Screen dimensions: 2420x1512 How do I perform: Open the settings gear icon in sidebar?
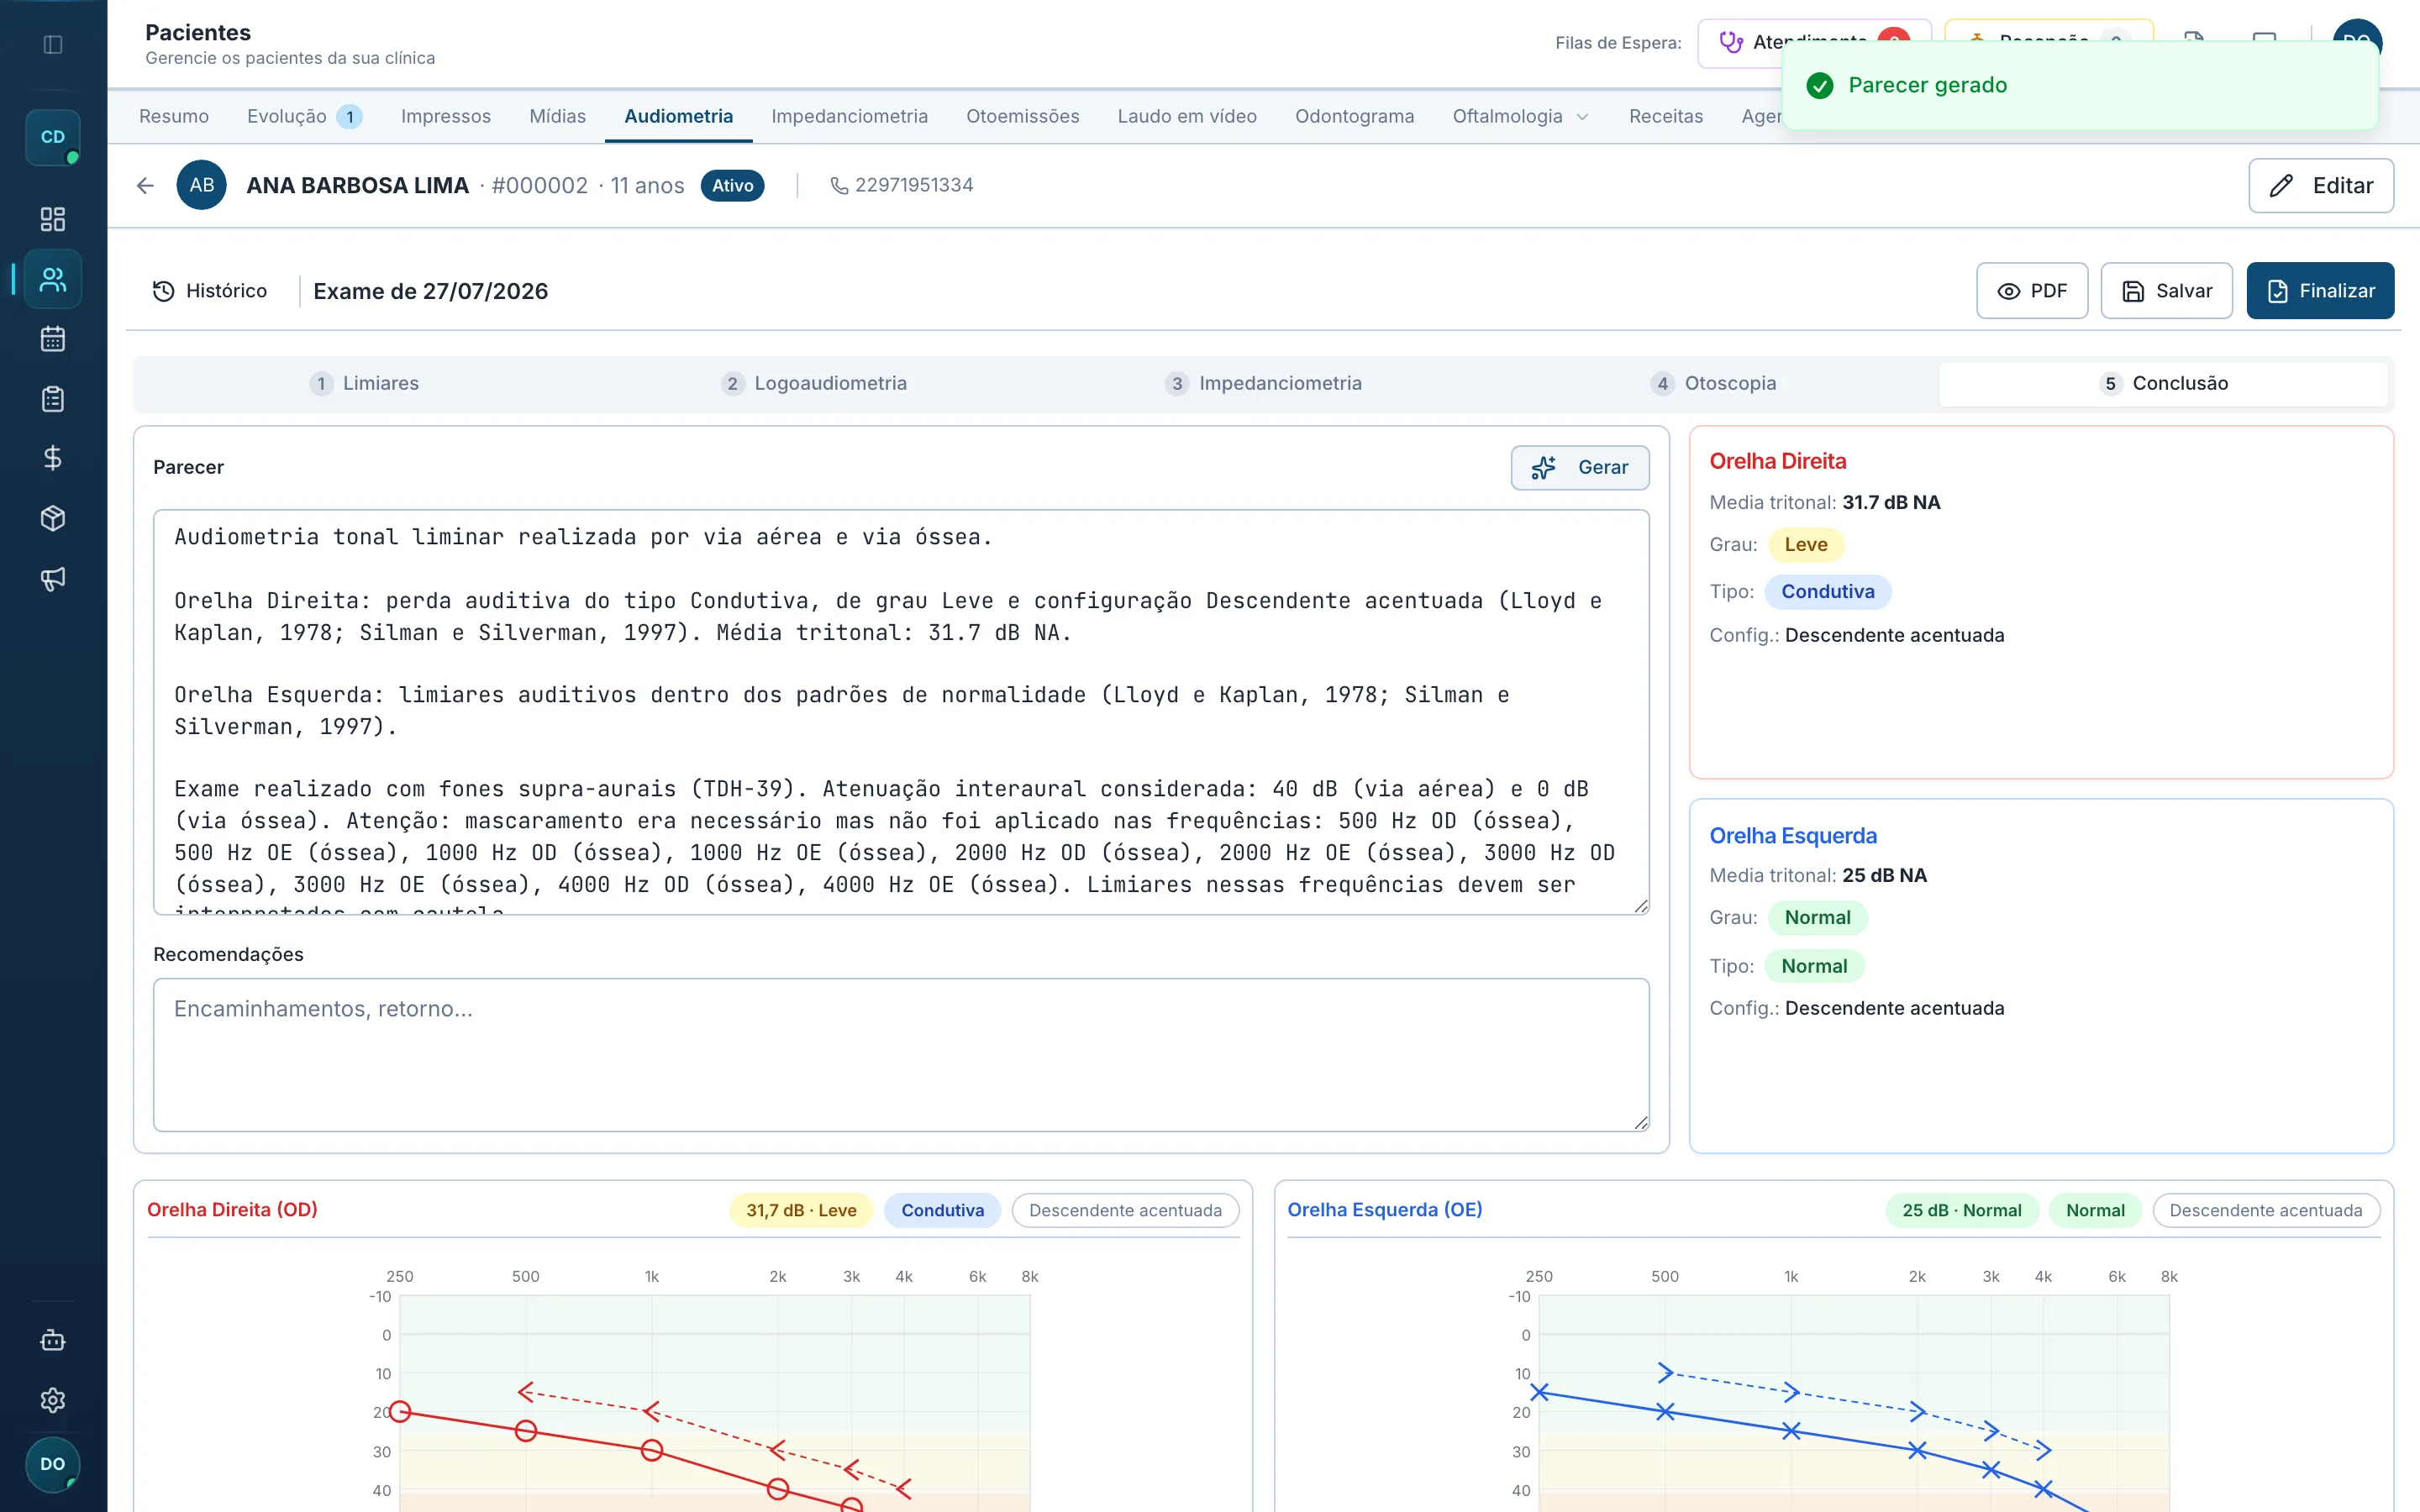click(53, 1400)
